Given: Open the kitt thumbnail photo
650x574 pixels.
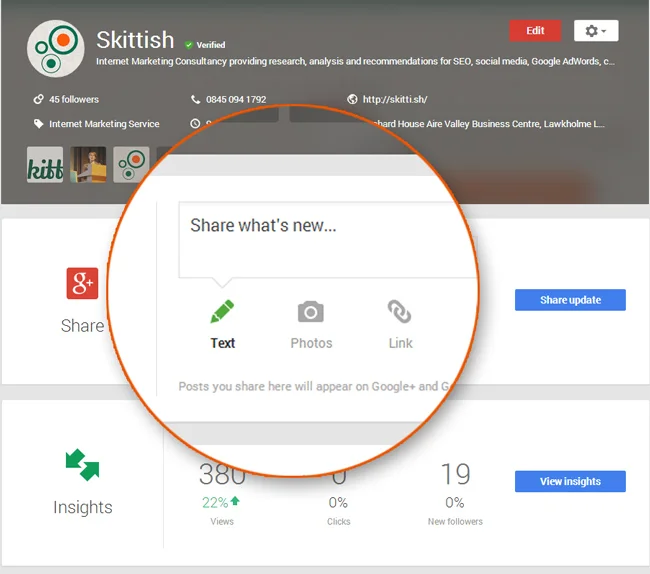Looking at the screenshot, I should click(x=45, y=165).
